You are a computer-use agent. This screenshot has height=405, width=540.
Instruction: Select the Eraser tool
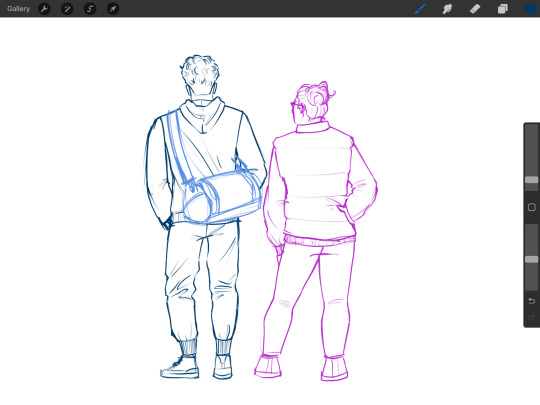coord(475,9)
